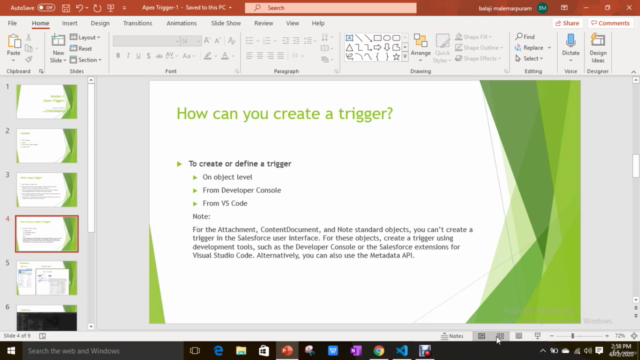Click the Redo/Repeat icon
The height and width of the screenshot is (360, 640).
[97, 8]
